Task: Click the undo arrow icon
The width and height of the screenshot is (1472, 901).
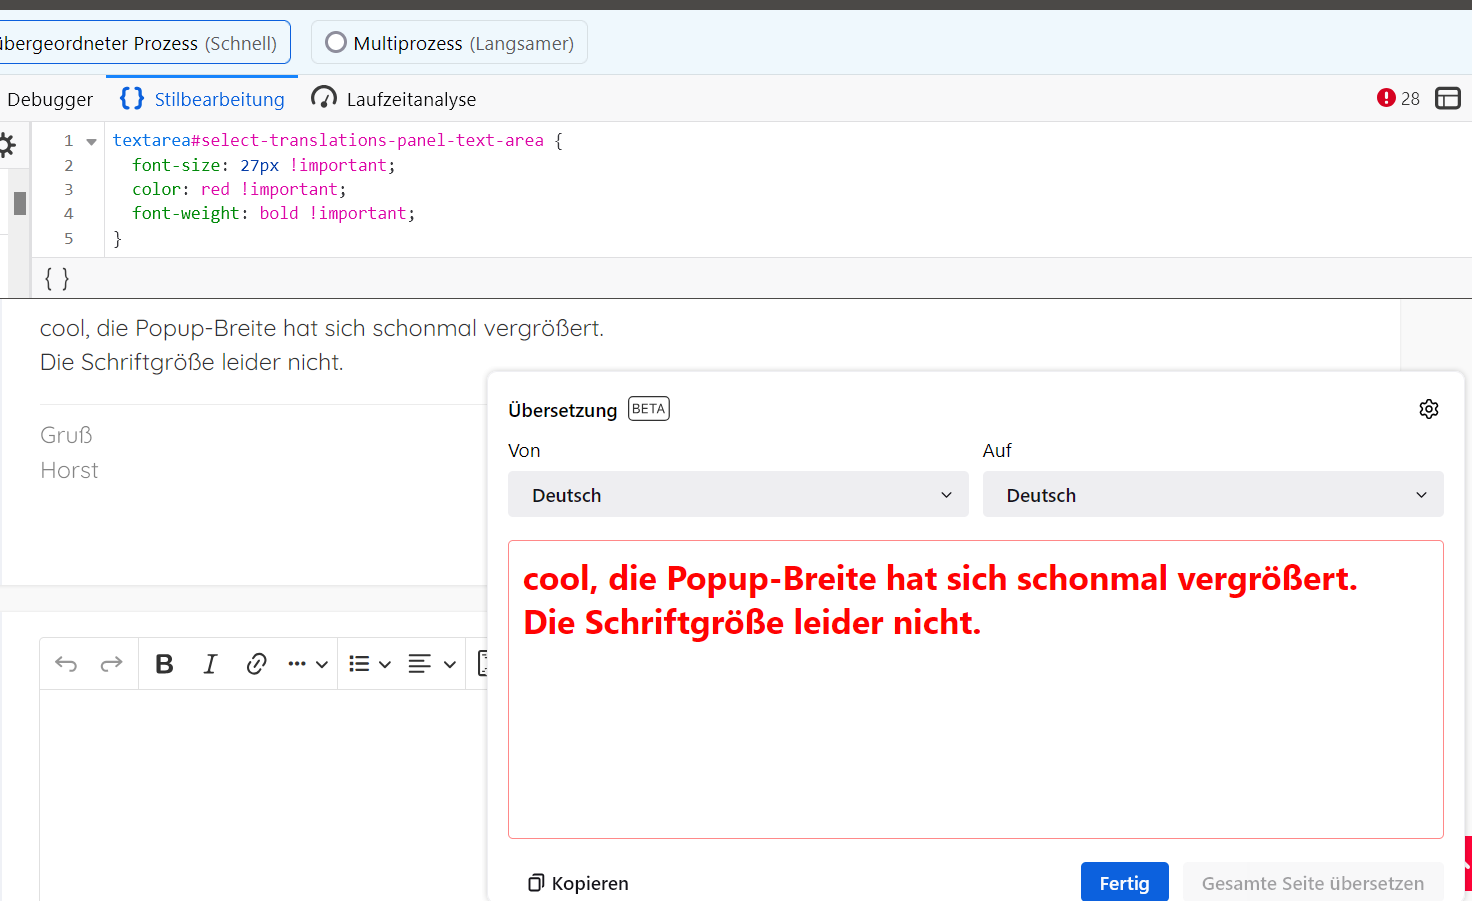Action: [66, 664]
